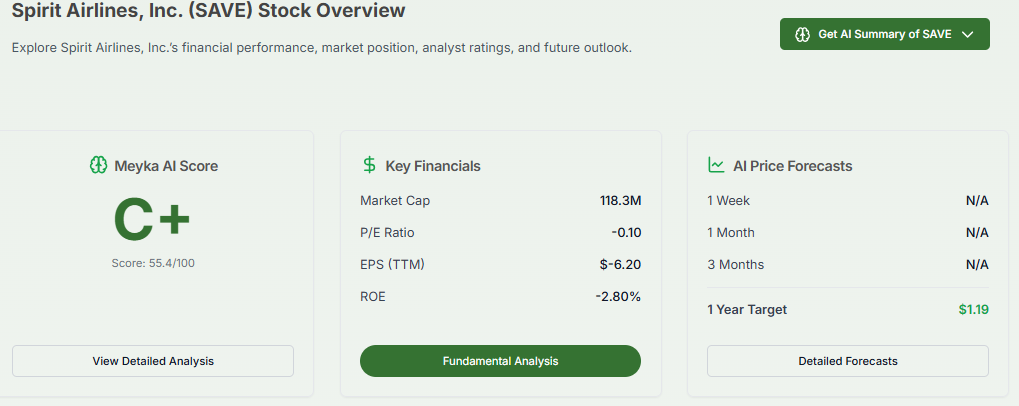
Task: Click the 1 Year Target price $1.19
Action: pos(973,310)
